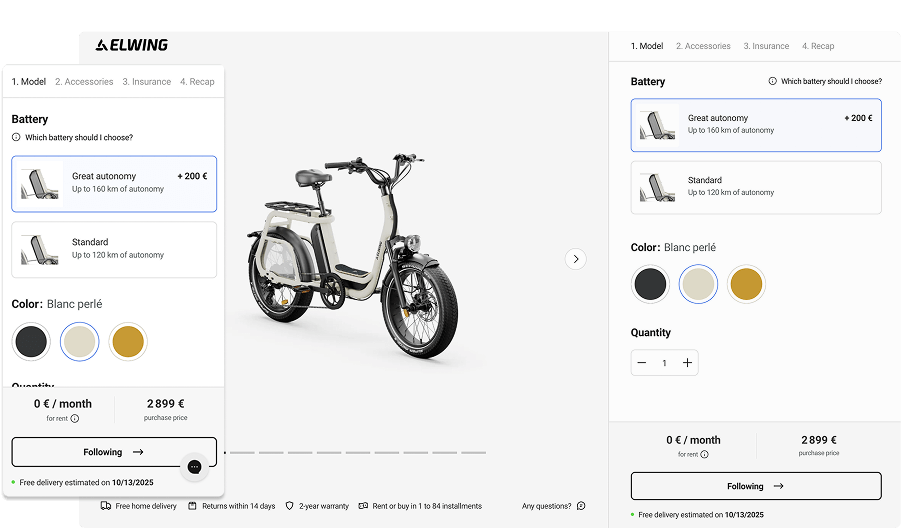
Task: Click the Free home delivery truck icon
Action: 106,506
